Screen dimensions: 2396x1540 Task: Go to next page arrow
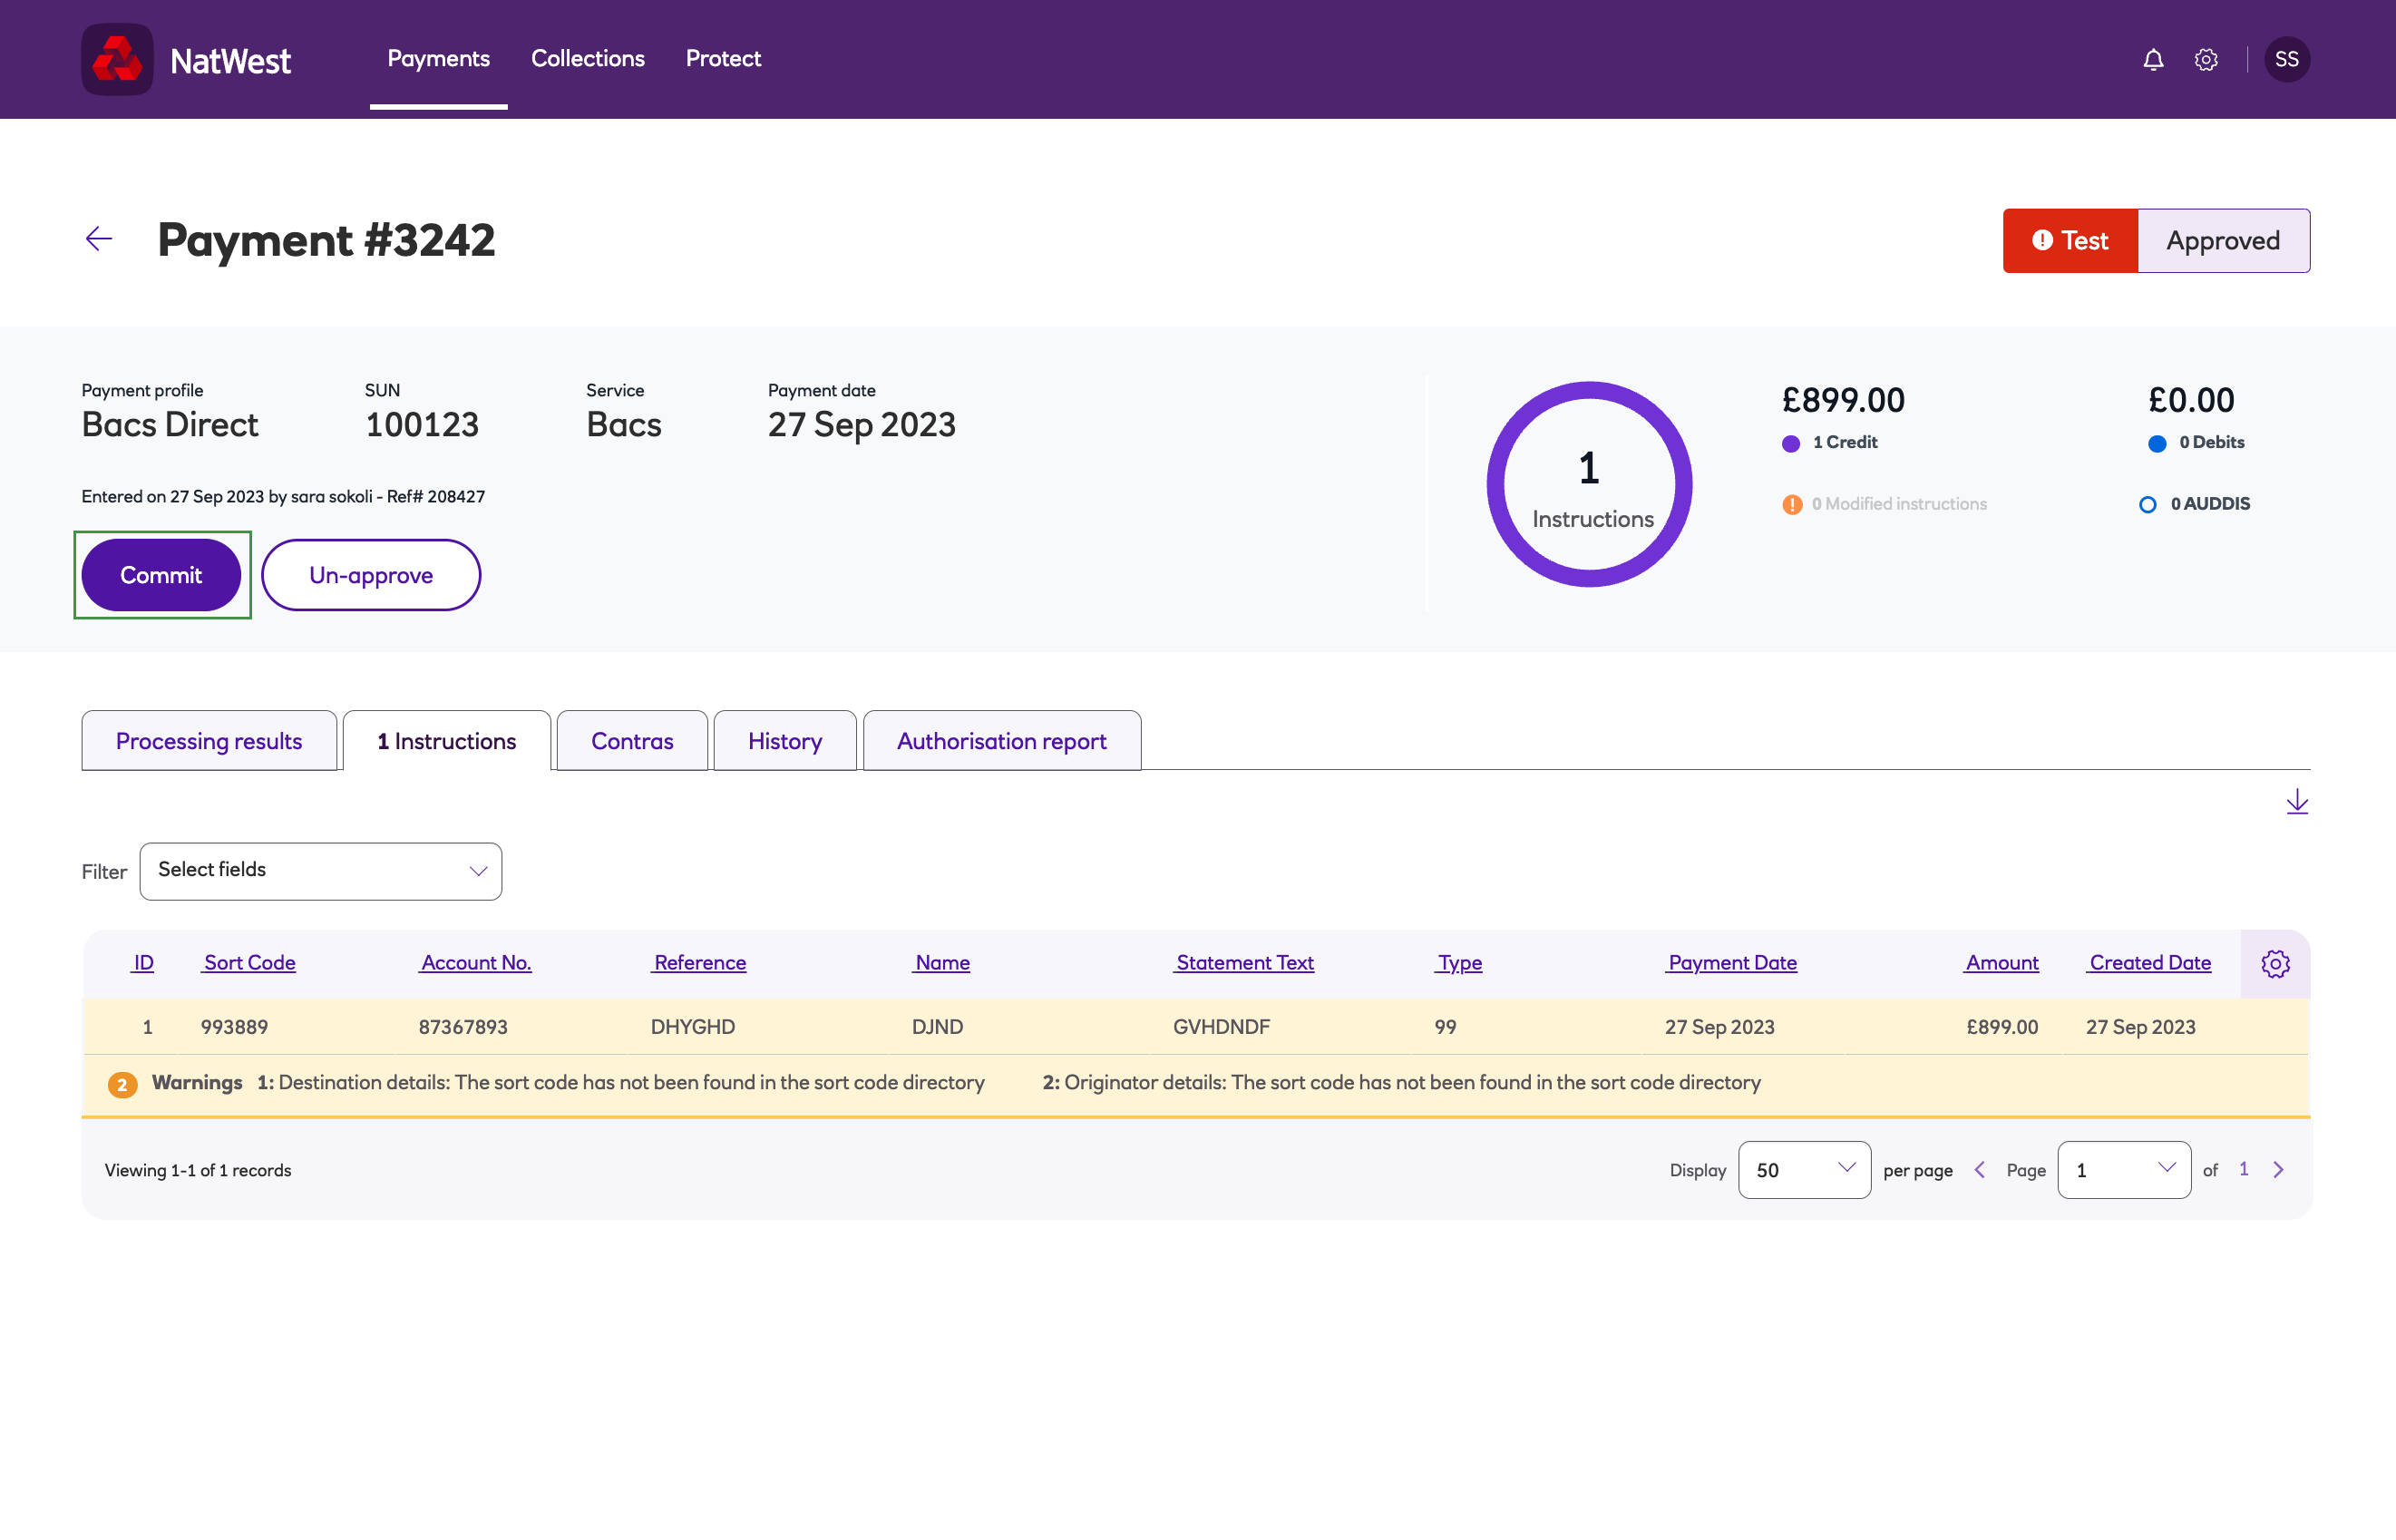(2278, 1170)
